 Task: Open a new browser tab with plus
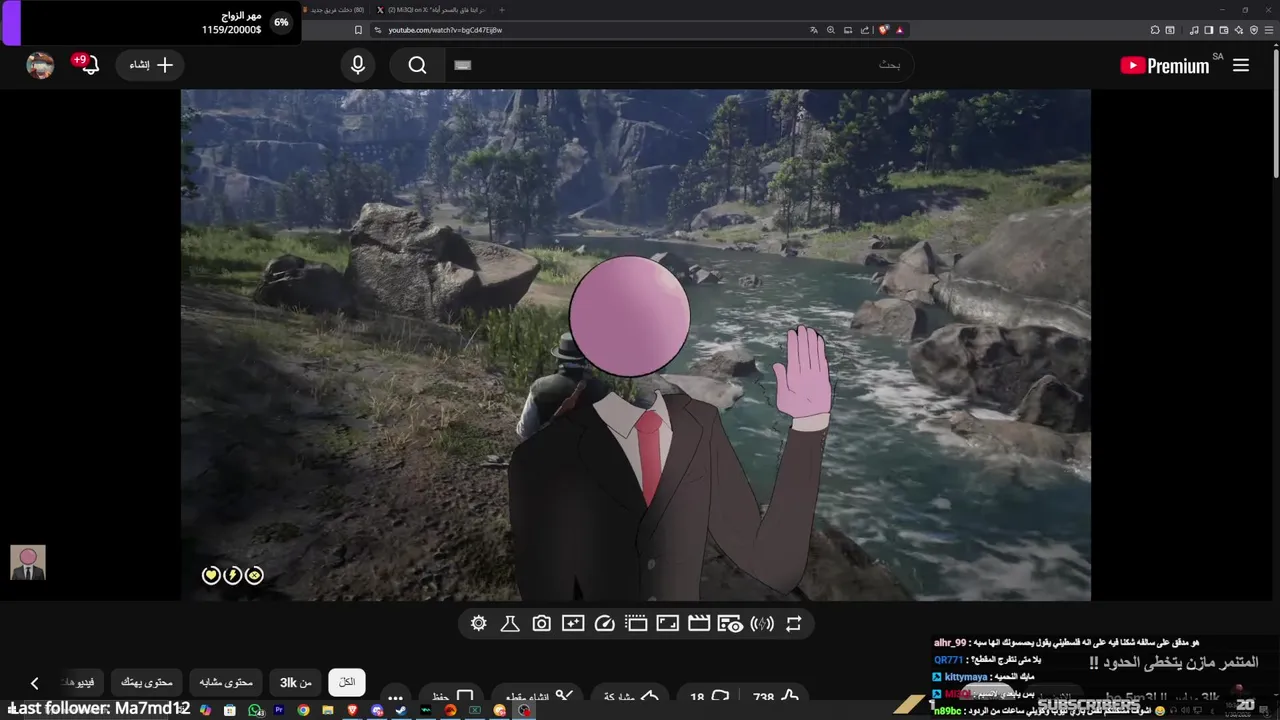point(502,10)
